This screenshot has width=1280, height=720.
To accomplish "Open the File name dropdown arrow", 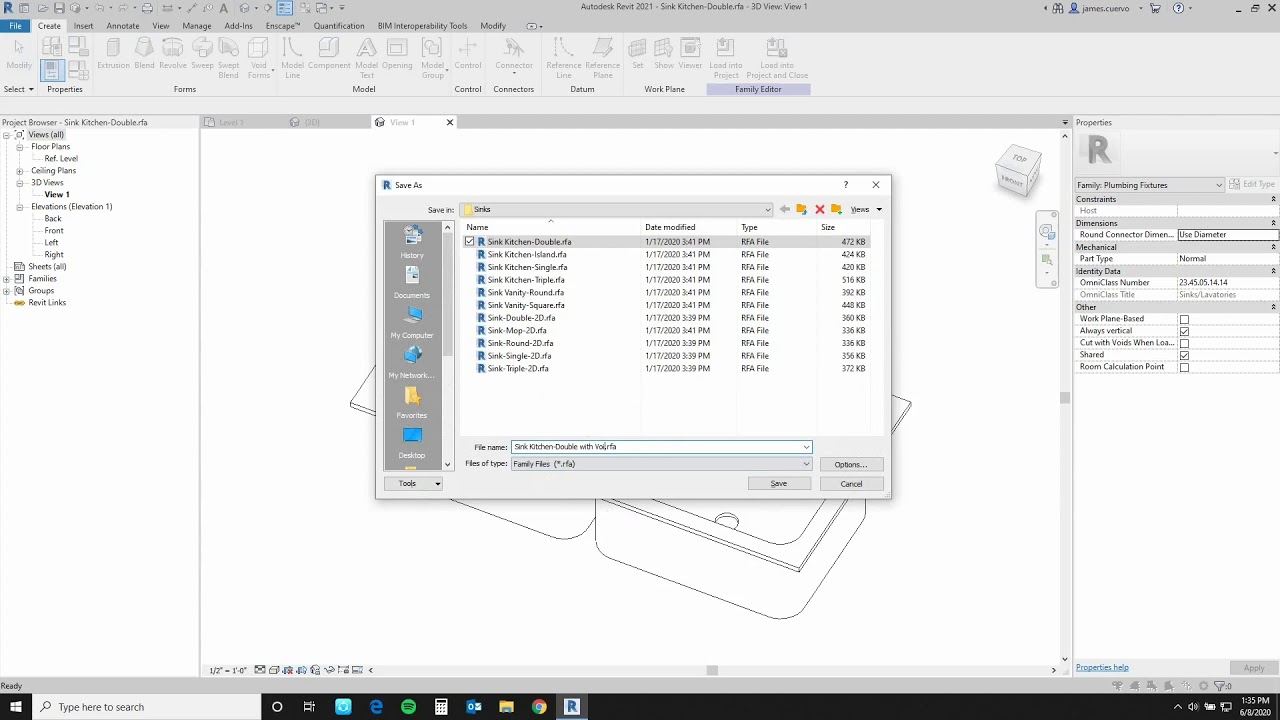I will click(806, 447).
